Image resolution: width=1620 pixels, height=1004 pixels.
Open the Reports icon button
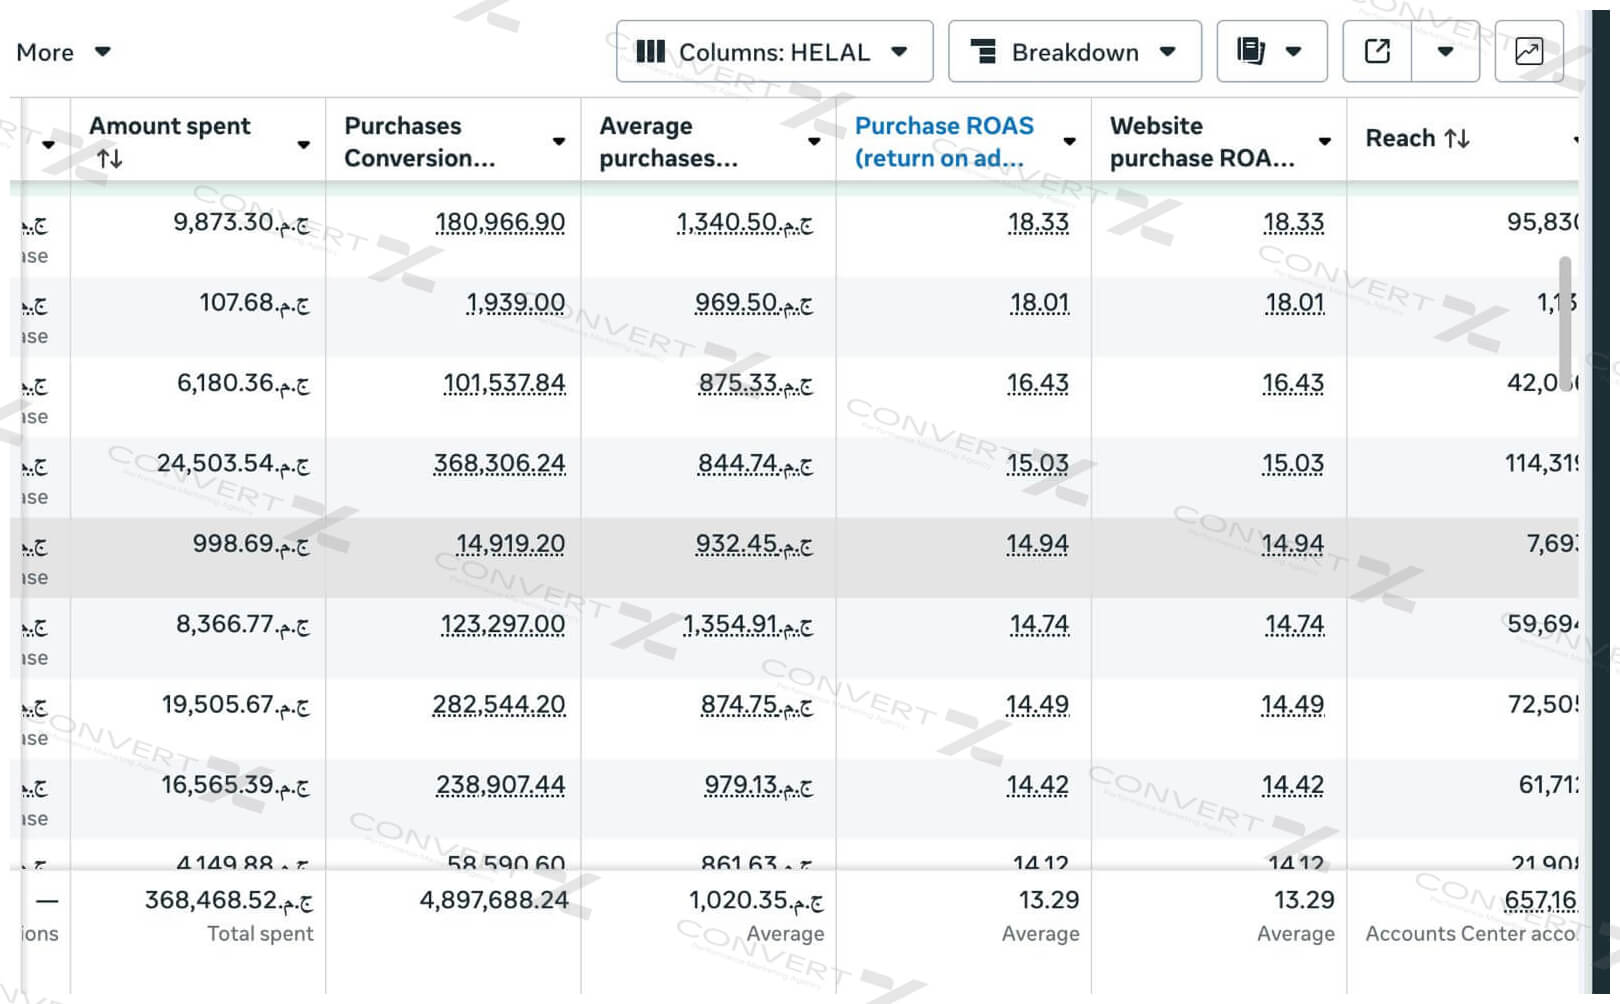1252,52
